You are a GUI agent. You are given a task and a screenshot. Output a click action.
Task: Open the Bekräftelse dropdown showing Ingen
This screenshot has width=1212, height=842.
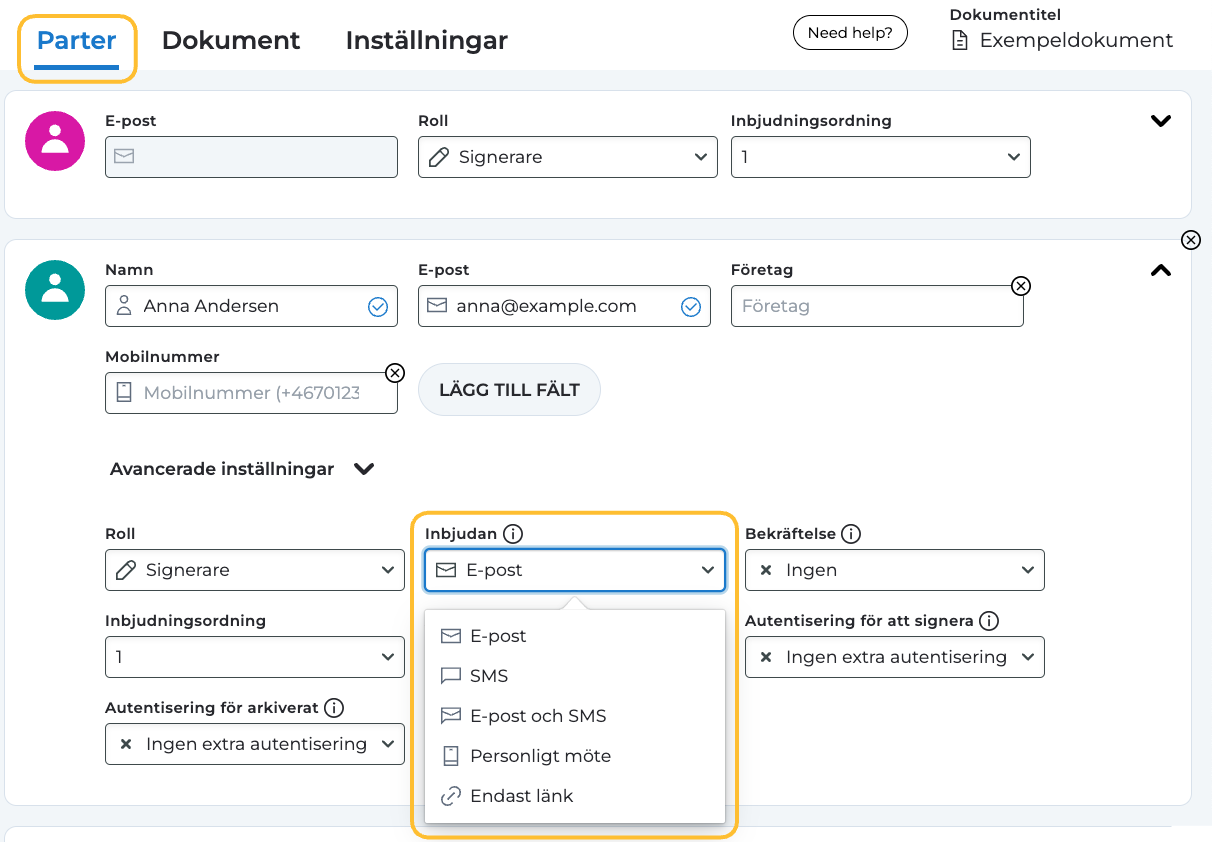tap(894, 570)
